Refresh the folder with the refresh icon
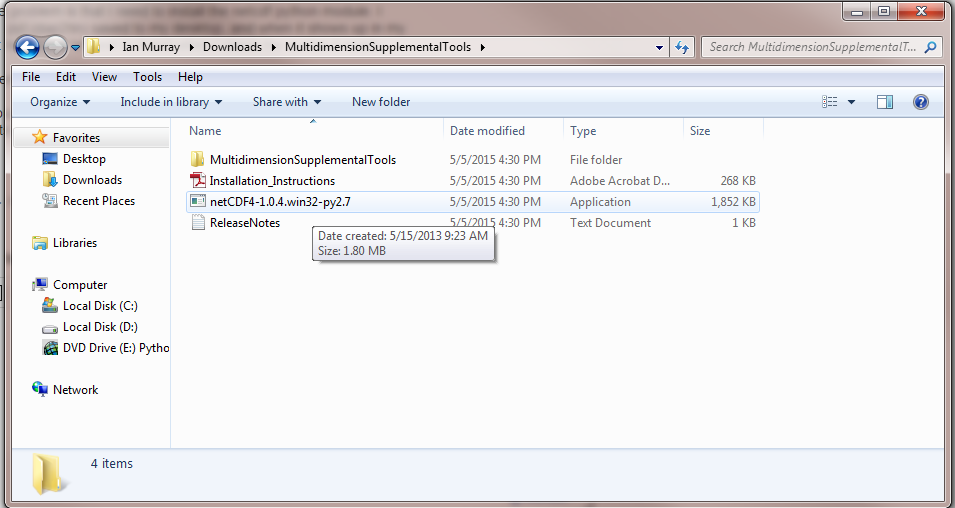This screenshot has width=955, height=508. tap(682, 48)
